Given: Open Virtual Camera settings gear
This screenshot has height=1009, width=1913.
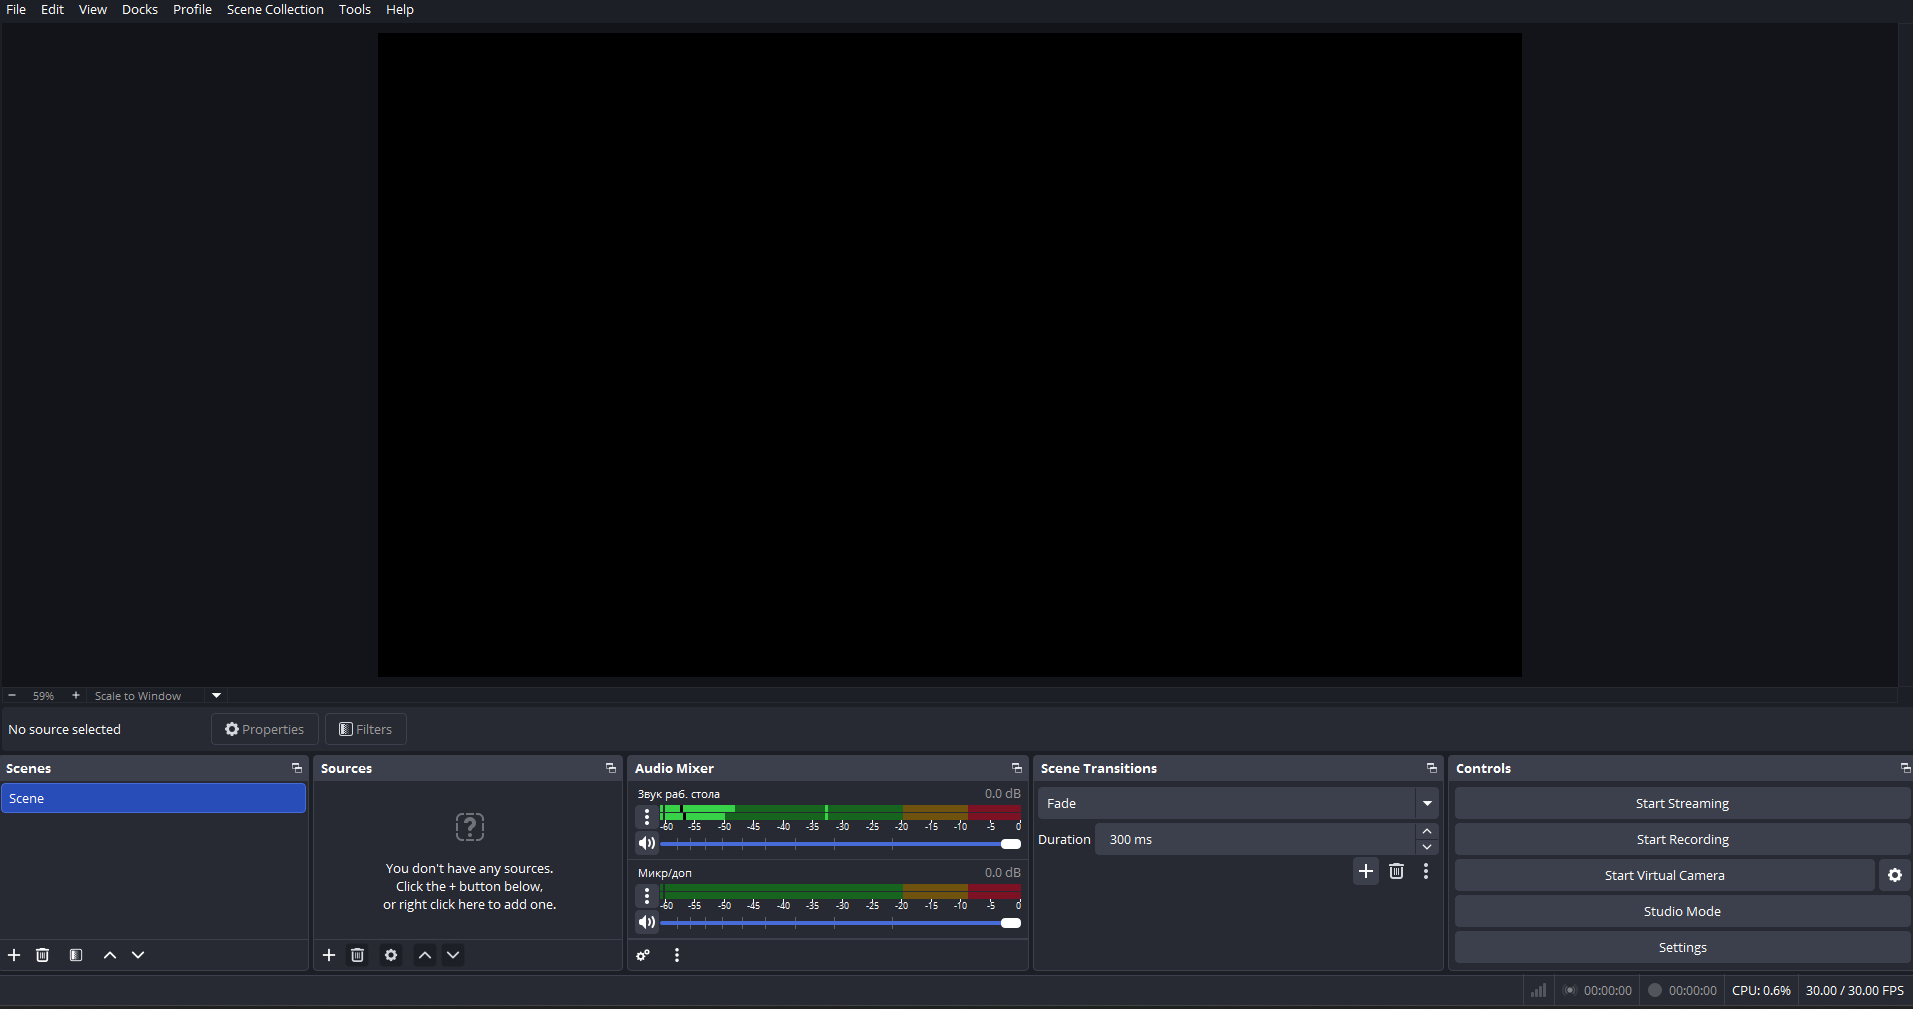Looking at the screenshot, I should (x=1894, y=875).
